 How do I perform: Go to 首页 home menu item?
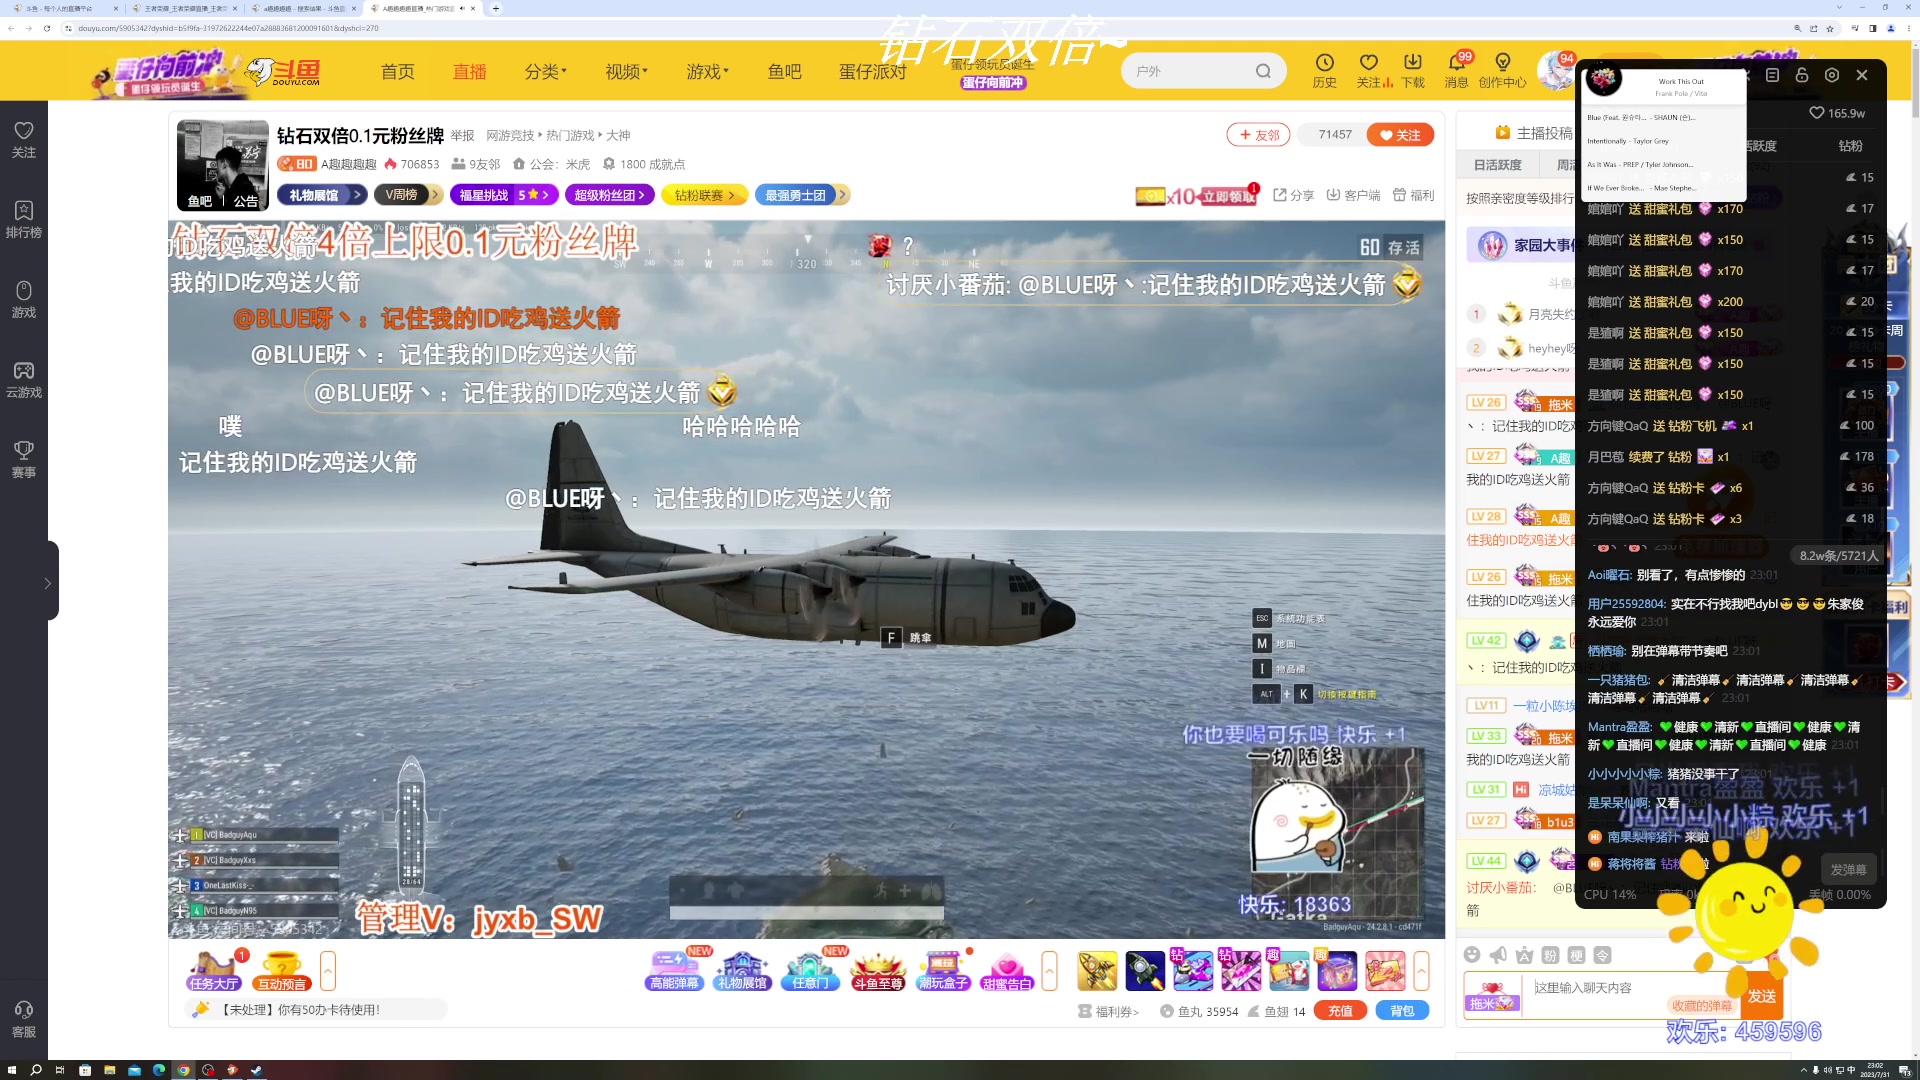pyautogui.click(x=397, y=71)
